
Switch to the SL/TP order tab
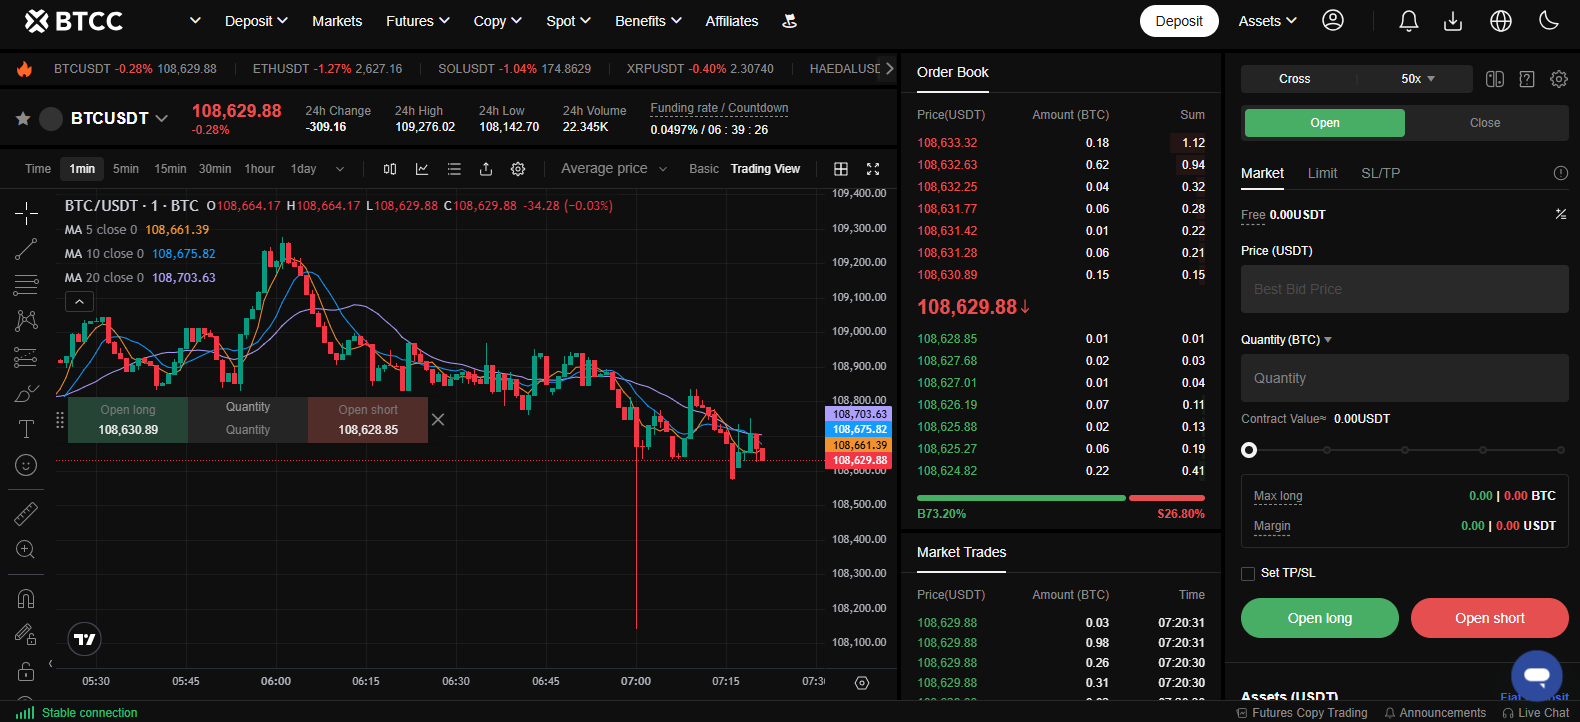pos(1380,173)
